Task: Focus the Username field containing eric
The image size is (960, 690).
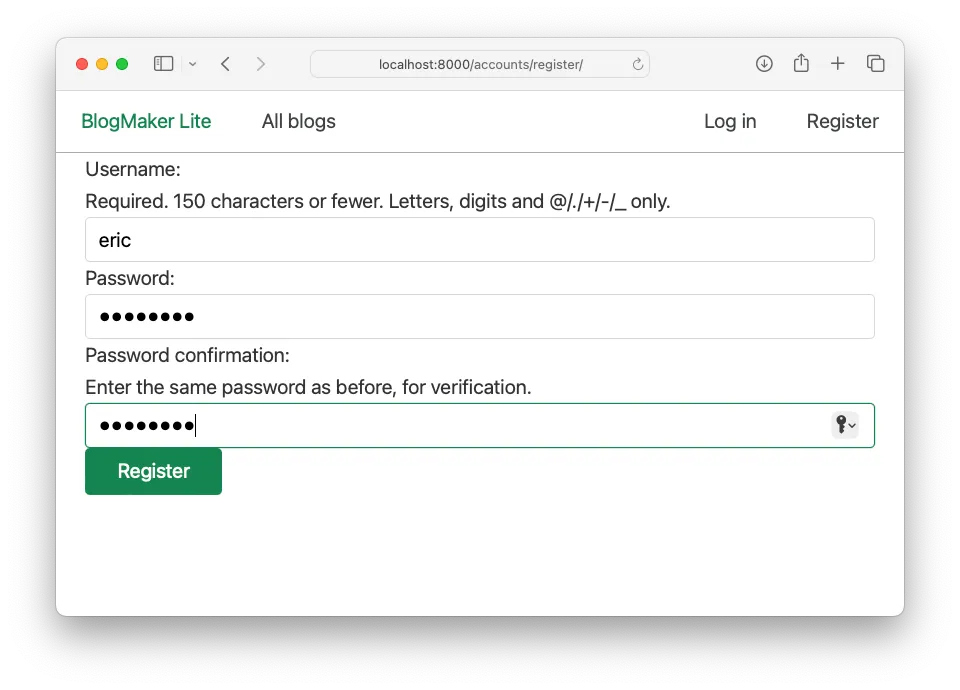Action: (x=480, y=240)
